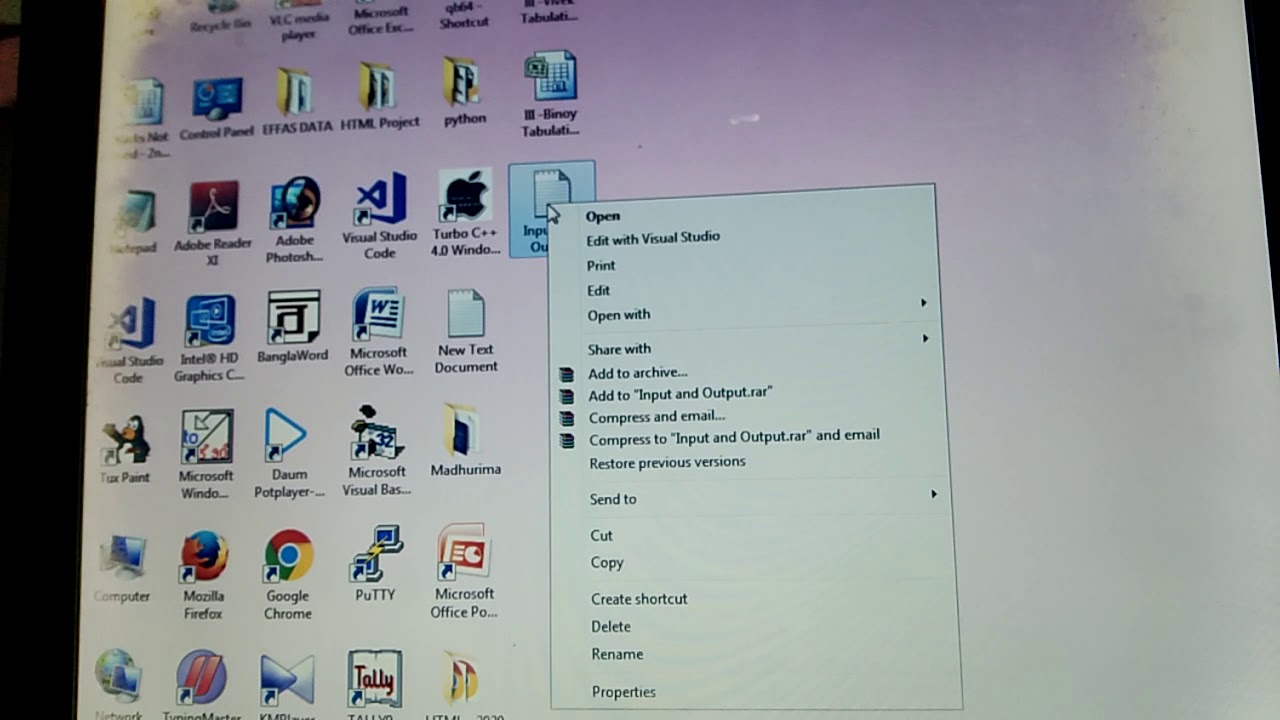Launch Microsoft Visual Basic shortcut

point(376,451)
